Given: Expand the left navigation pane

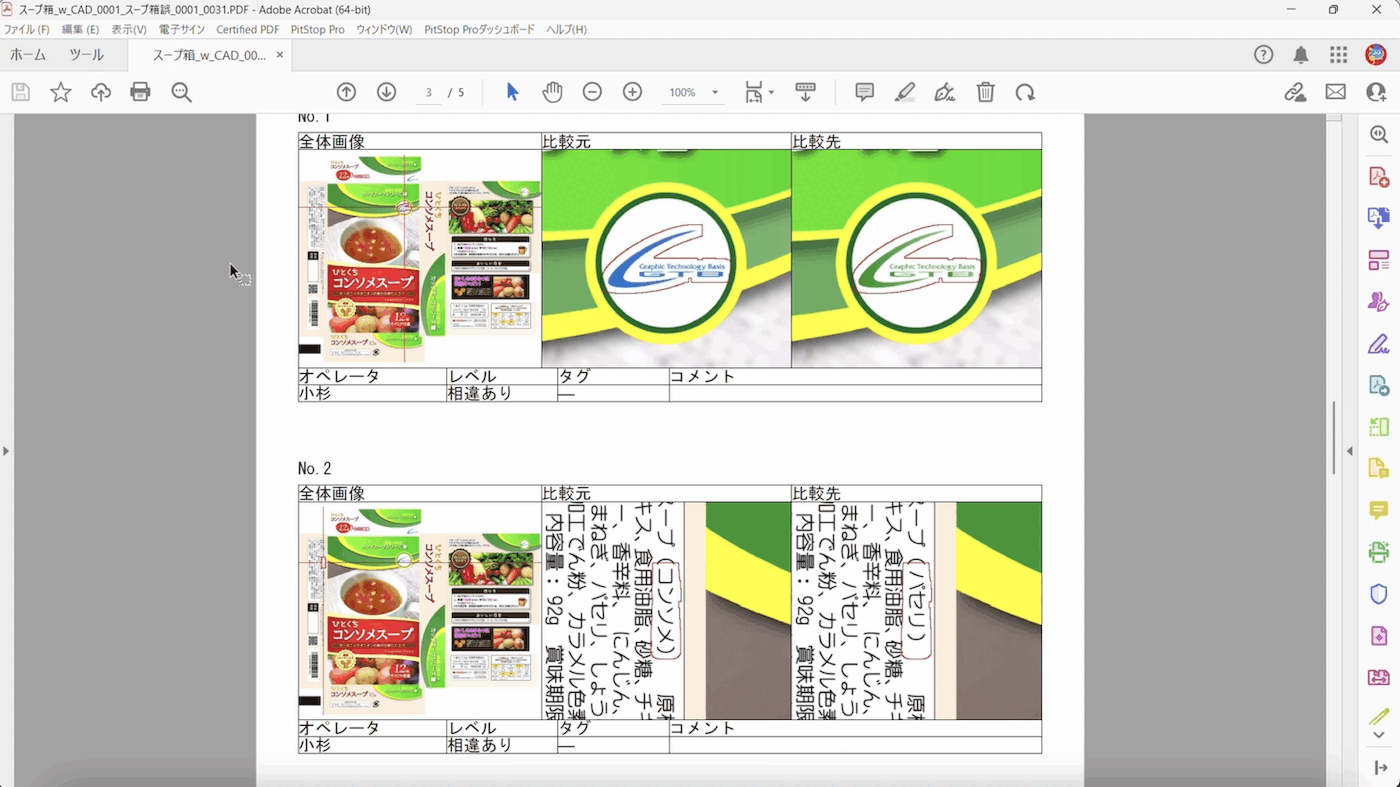Looking at the screenshot, I should point(6,451).
